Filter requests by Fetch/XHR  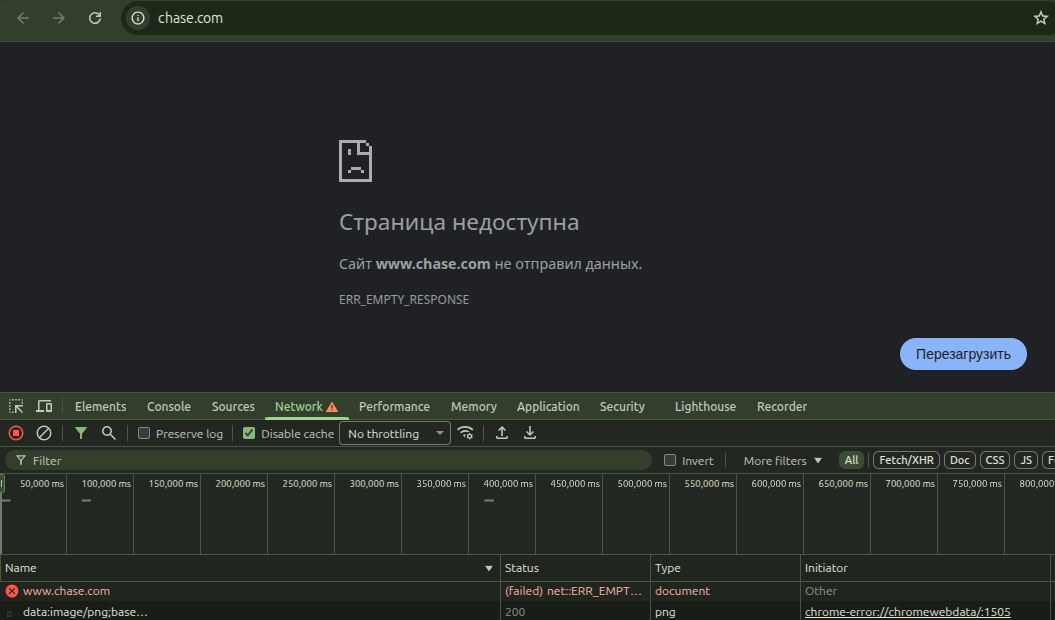tap(906, 460)
